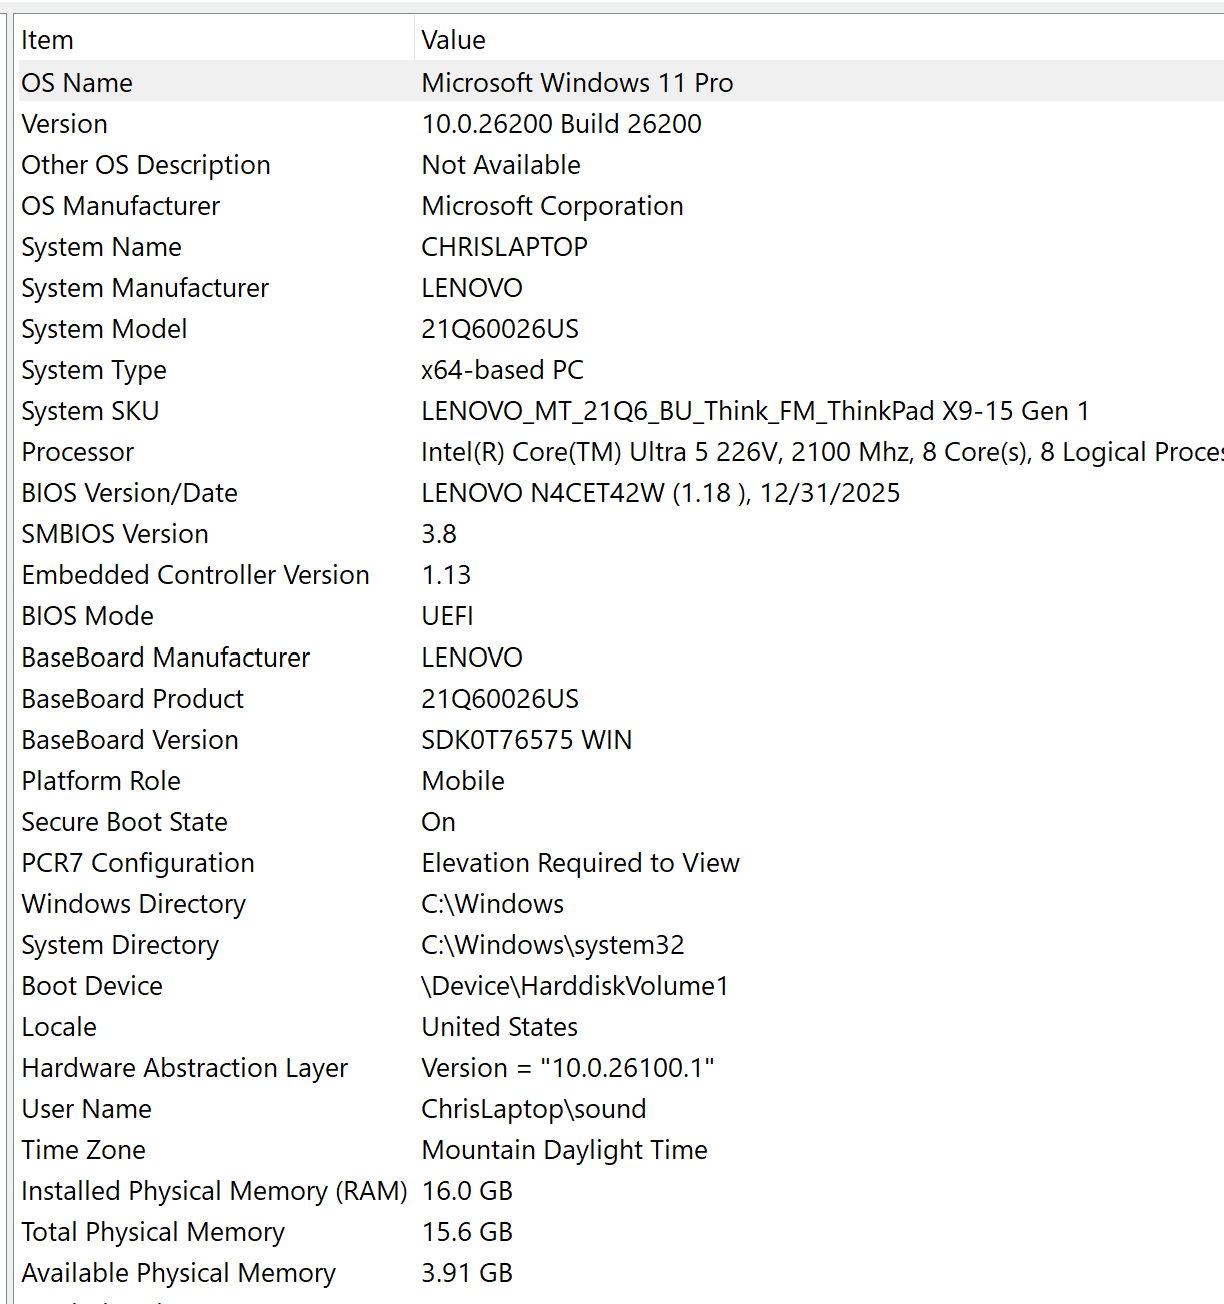Select the System Model row
Screen dimensions: 1224x1304
[621, 329]
